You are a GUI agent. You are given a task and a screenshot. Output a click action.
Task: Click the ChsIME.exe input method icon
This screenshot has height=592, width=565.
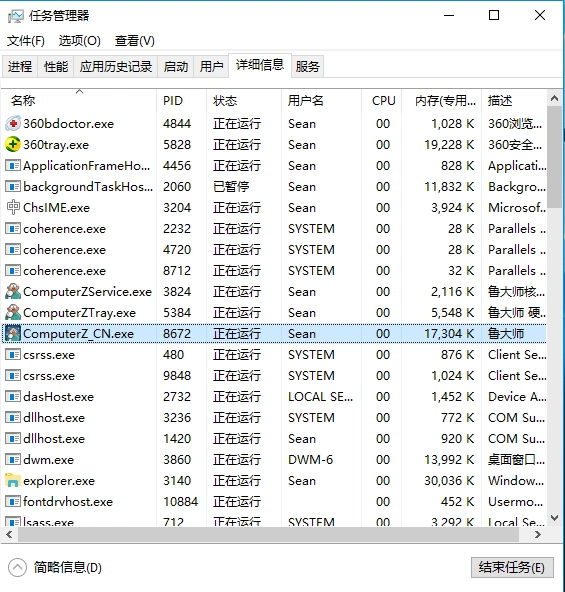pos(13,207)
